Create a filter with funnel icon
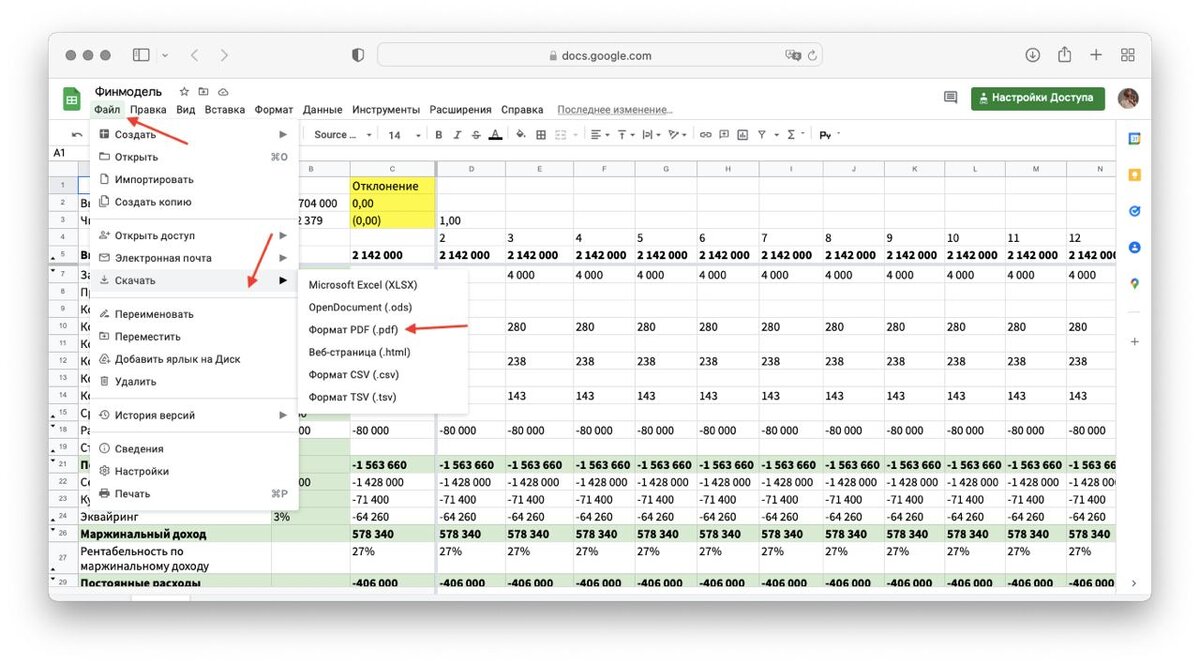The image size is (1200, 665). 763,135
